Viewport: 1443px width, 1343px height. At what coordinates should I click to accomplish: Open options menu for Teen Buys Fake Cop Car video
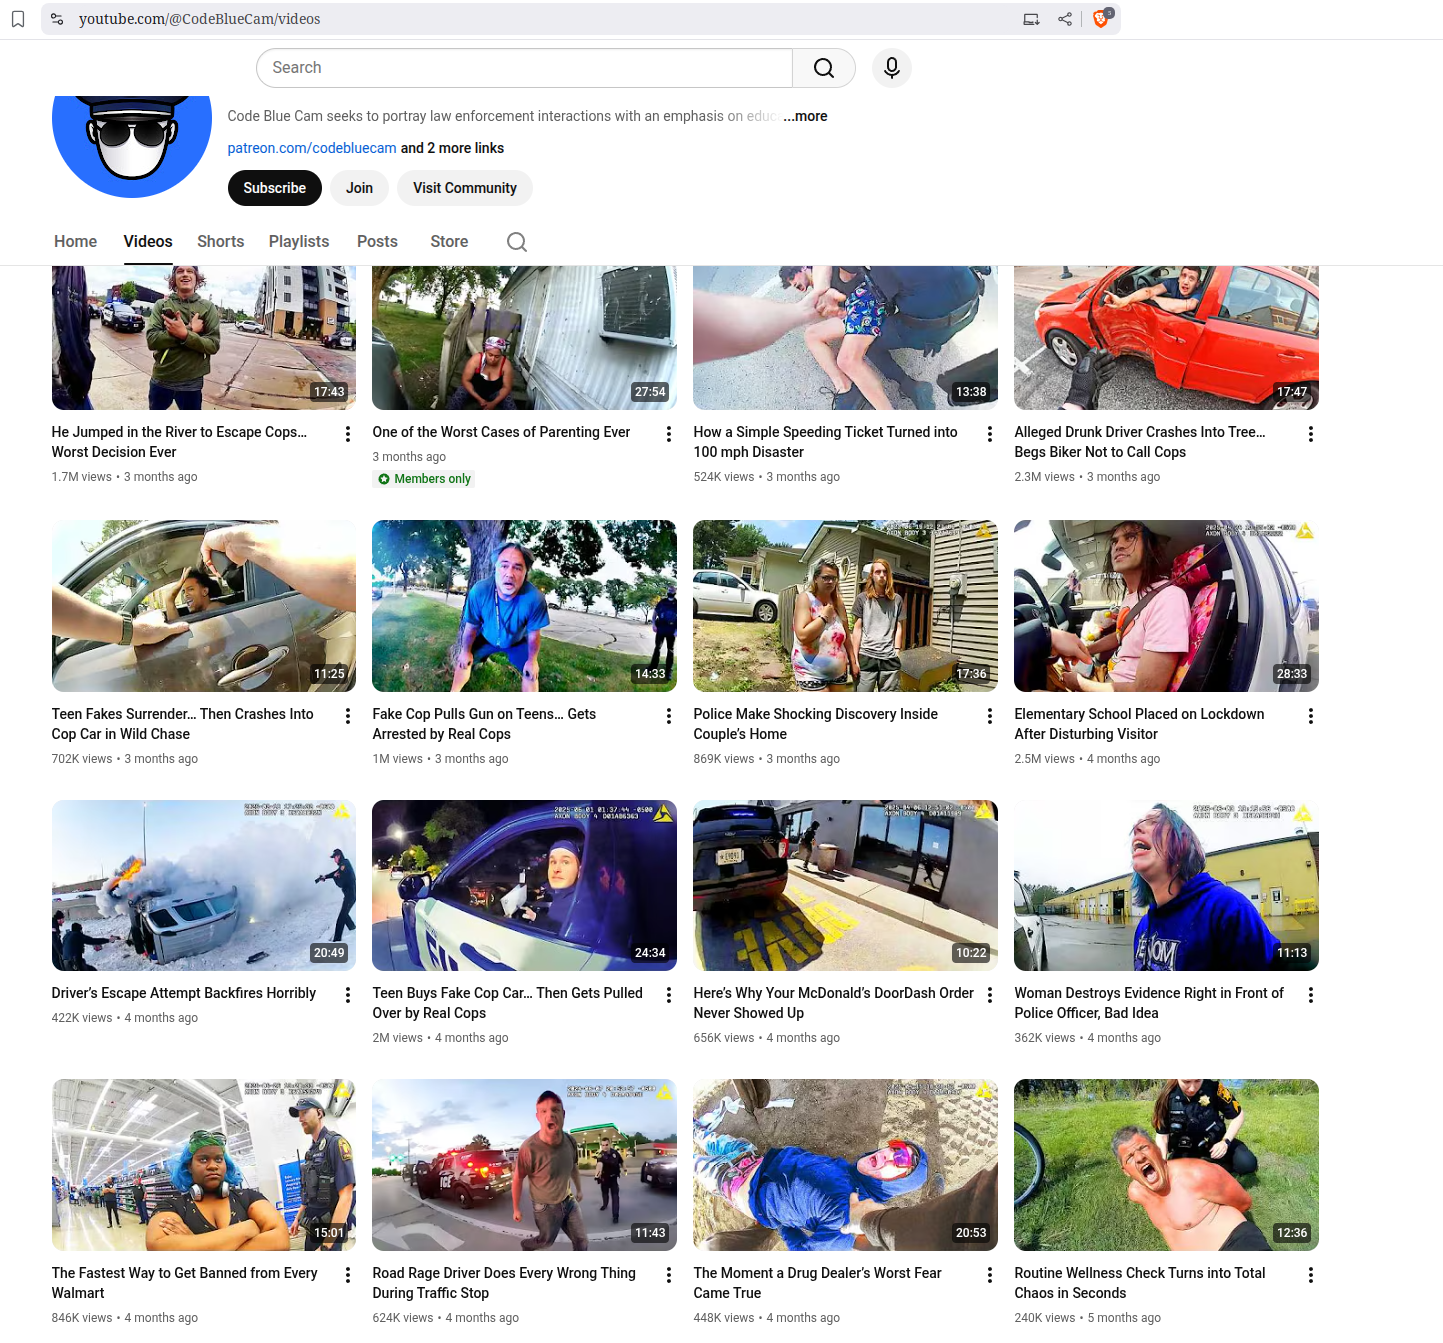click(x=668, y=995)
